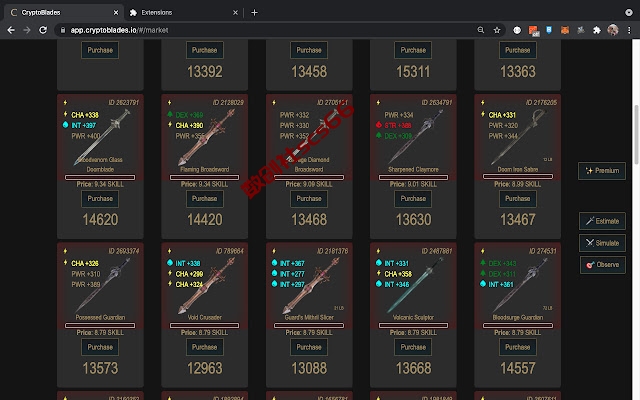Click power value 12963
The width and height of the screenshot is (640, 400).
(204, 369)
